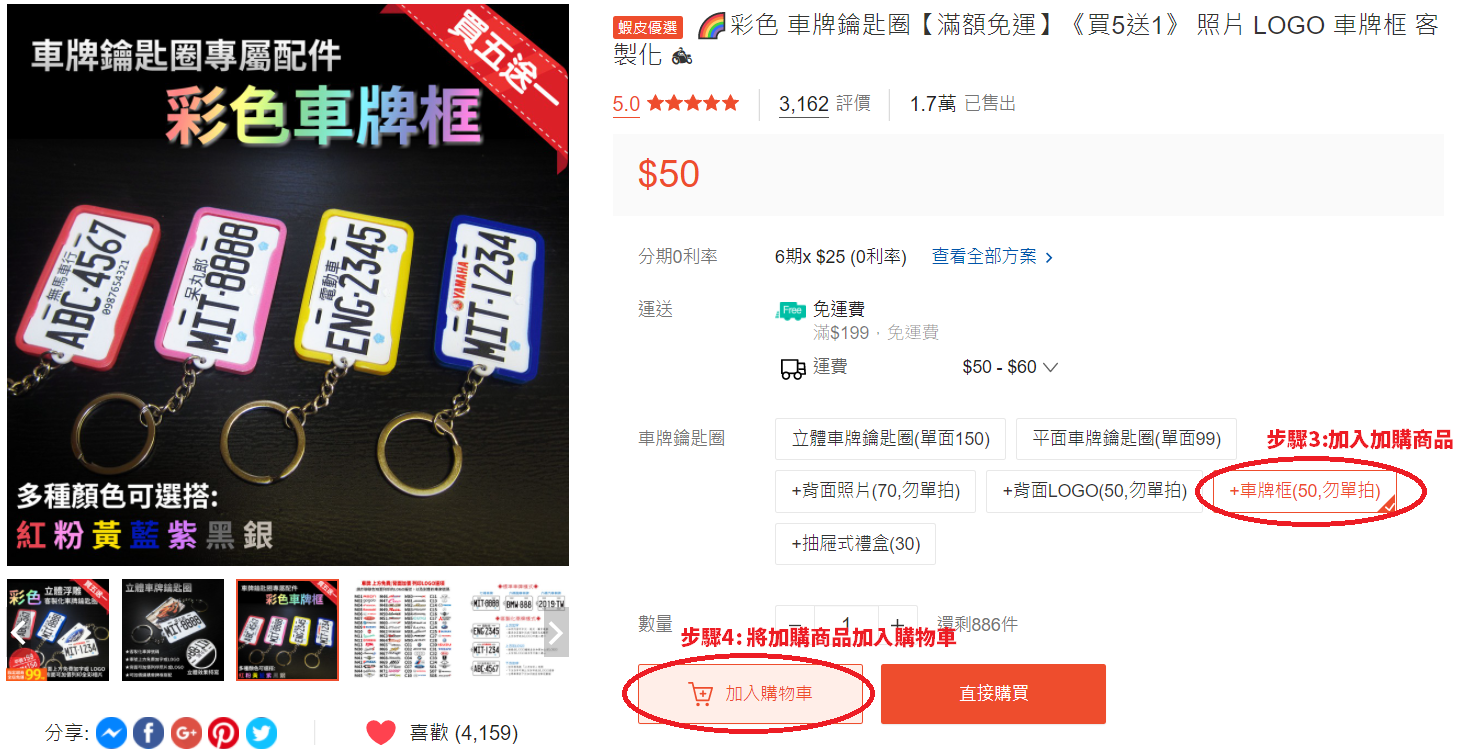Choose the +背面照片(70,勿單拍) option

click(875, 491)
